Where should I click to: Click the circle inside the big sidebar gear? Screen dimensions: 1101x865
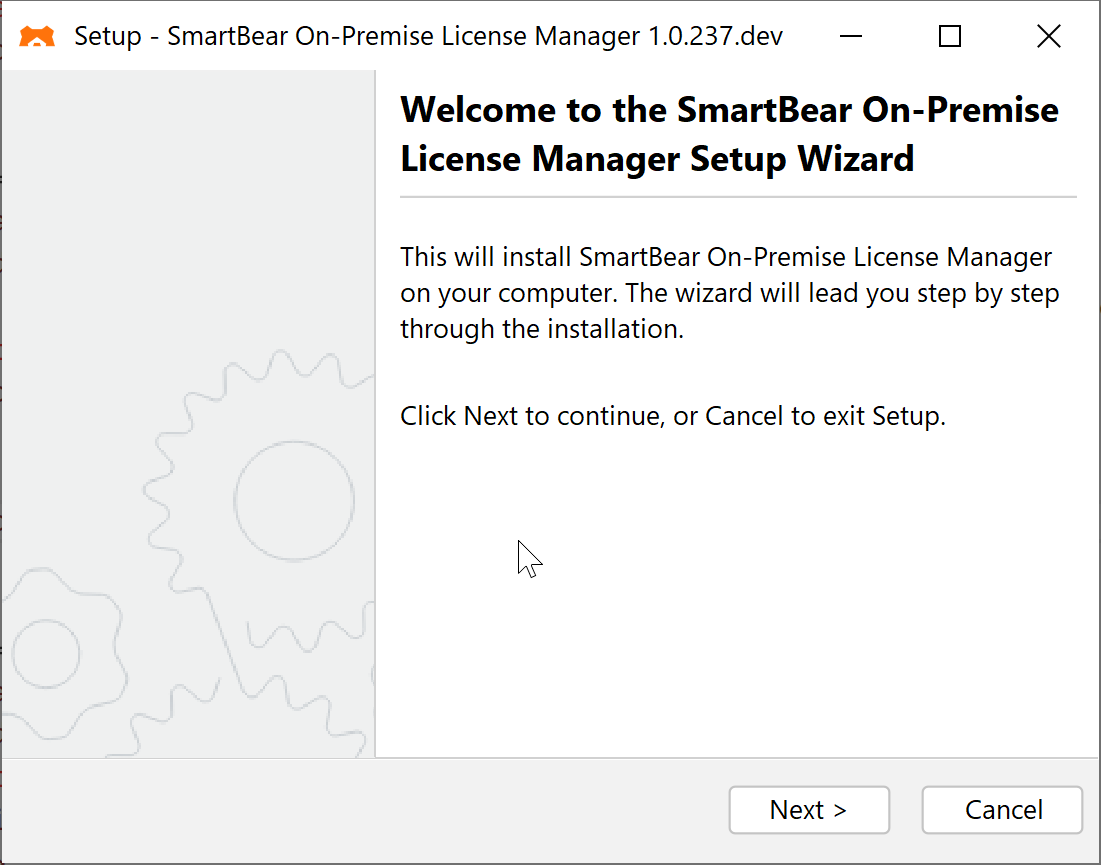(293, 500)
